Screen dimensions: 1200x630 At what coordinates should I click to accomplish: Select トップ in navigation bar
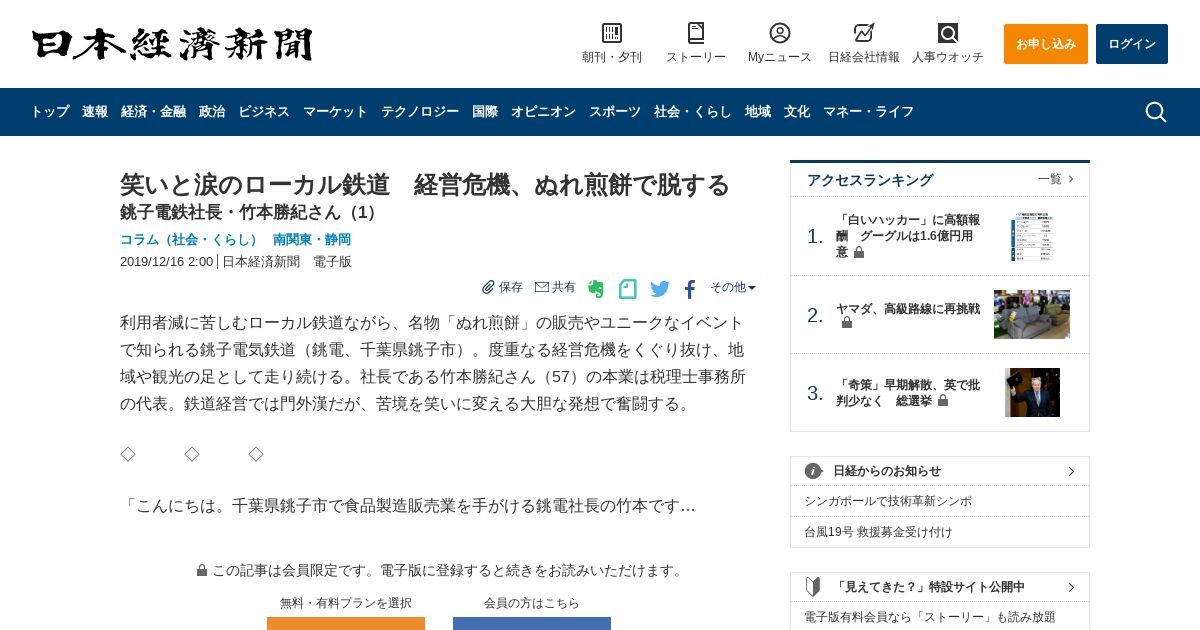[x=50, y=112]
